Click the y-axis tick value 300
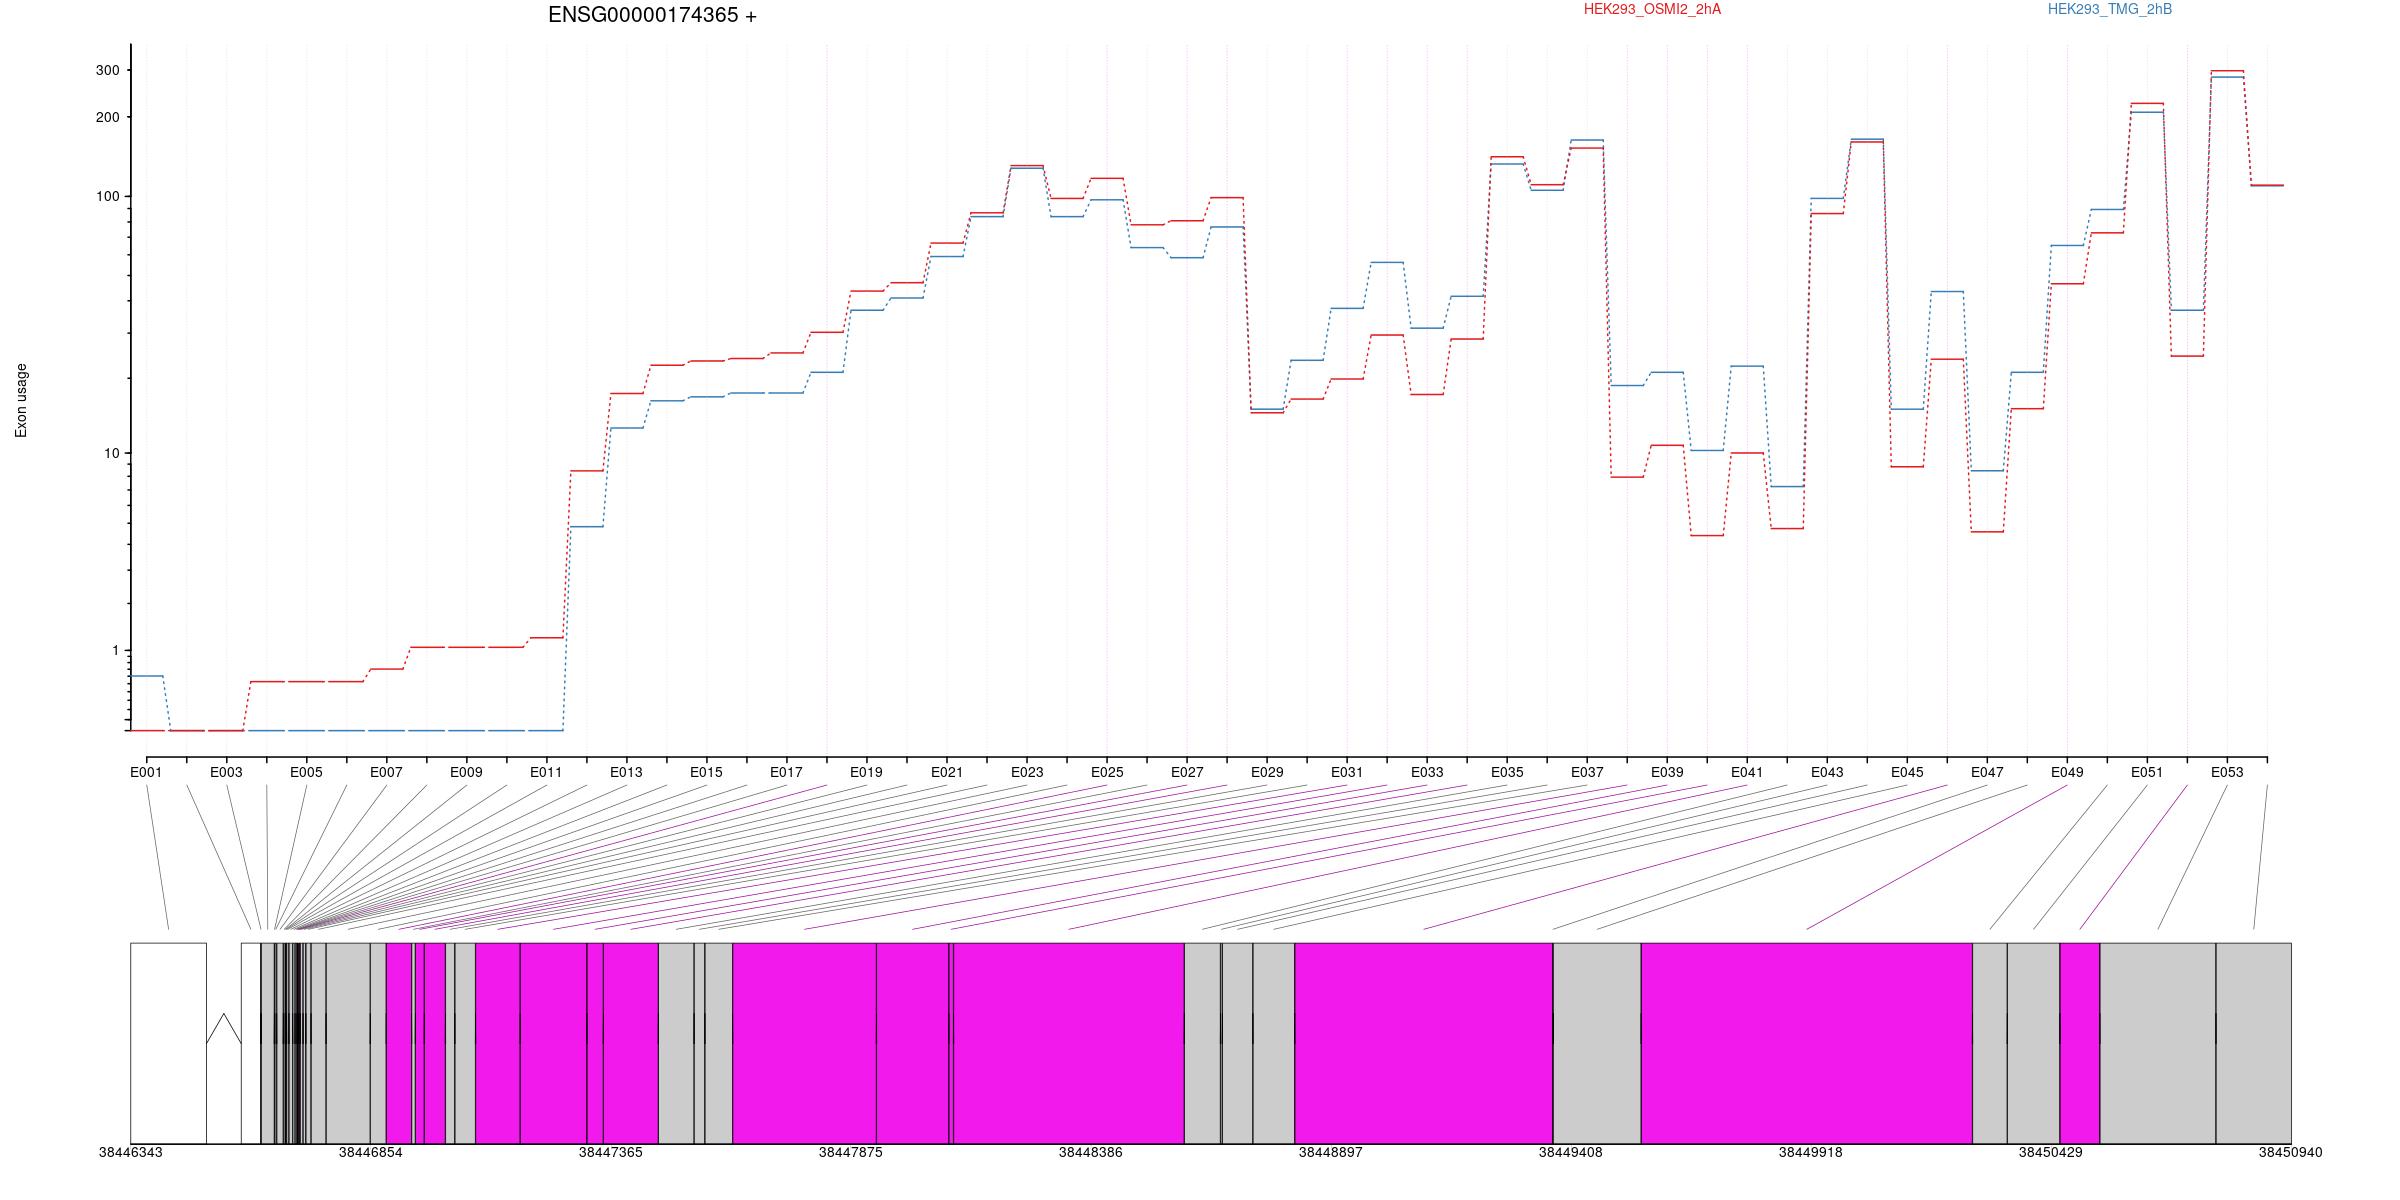Viewport: 2400px width, 1200px height. click(x=107, y=70)
